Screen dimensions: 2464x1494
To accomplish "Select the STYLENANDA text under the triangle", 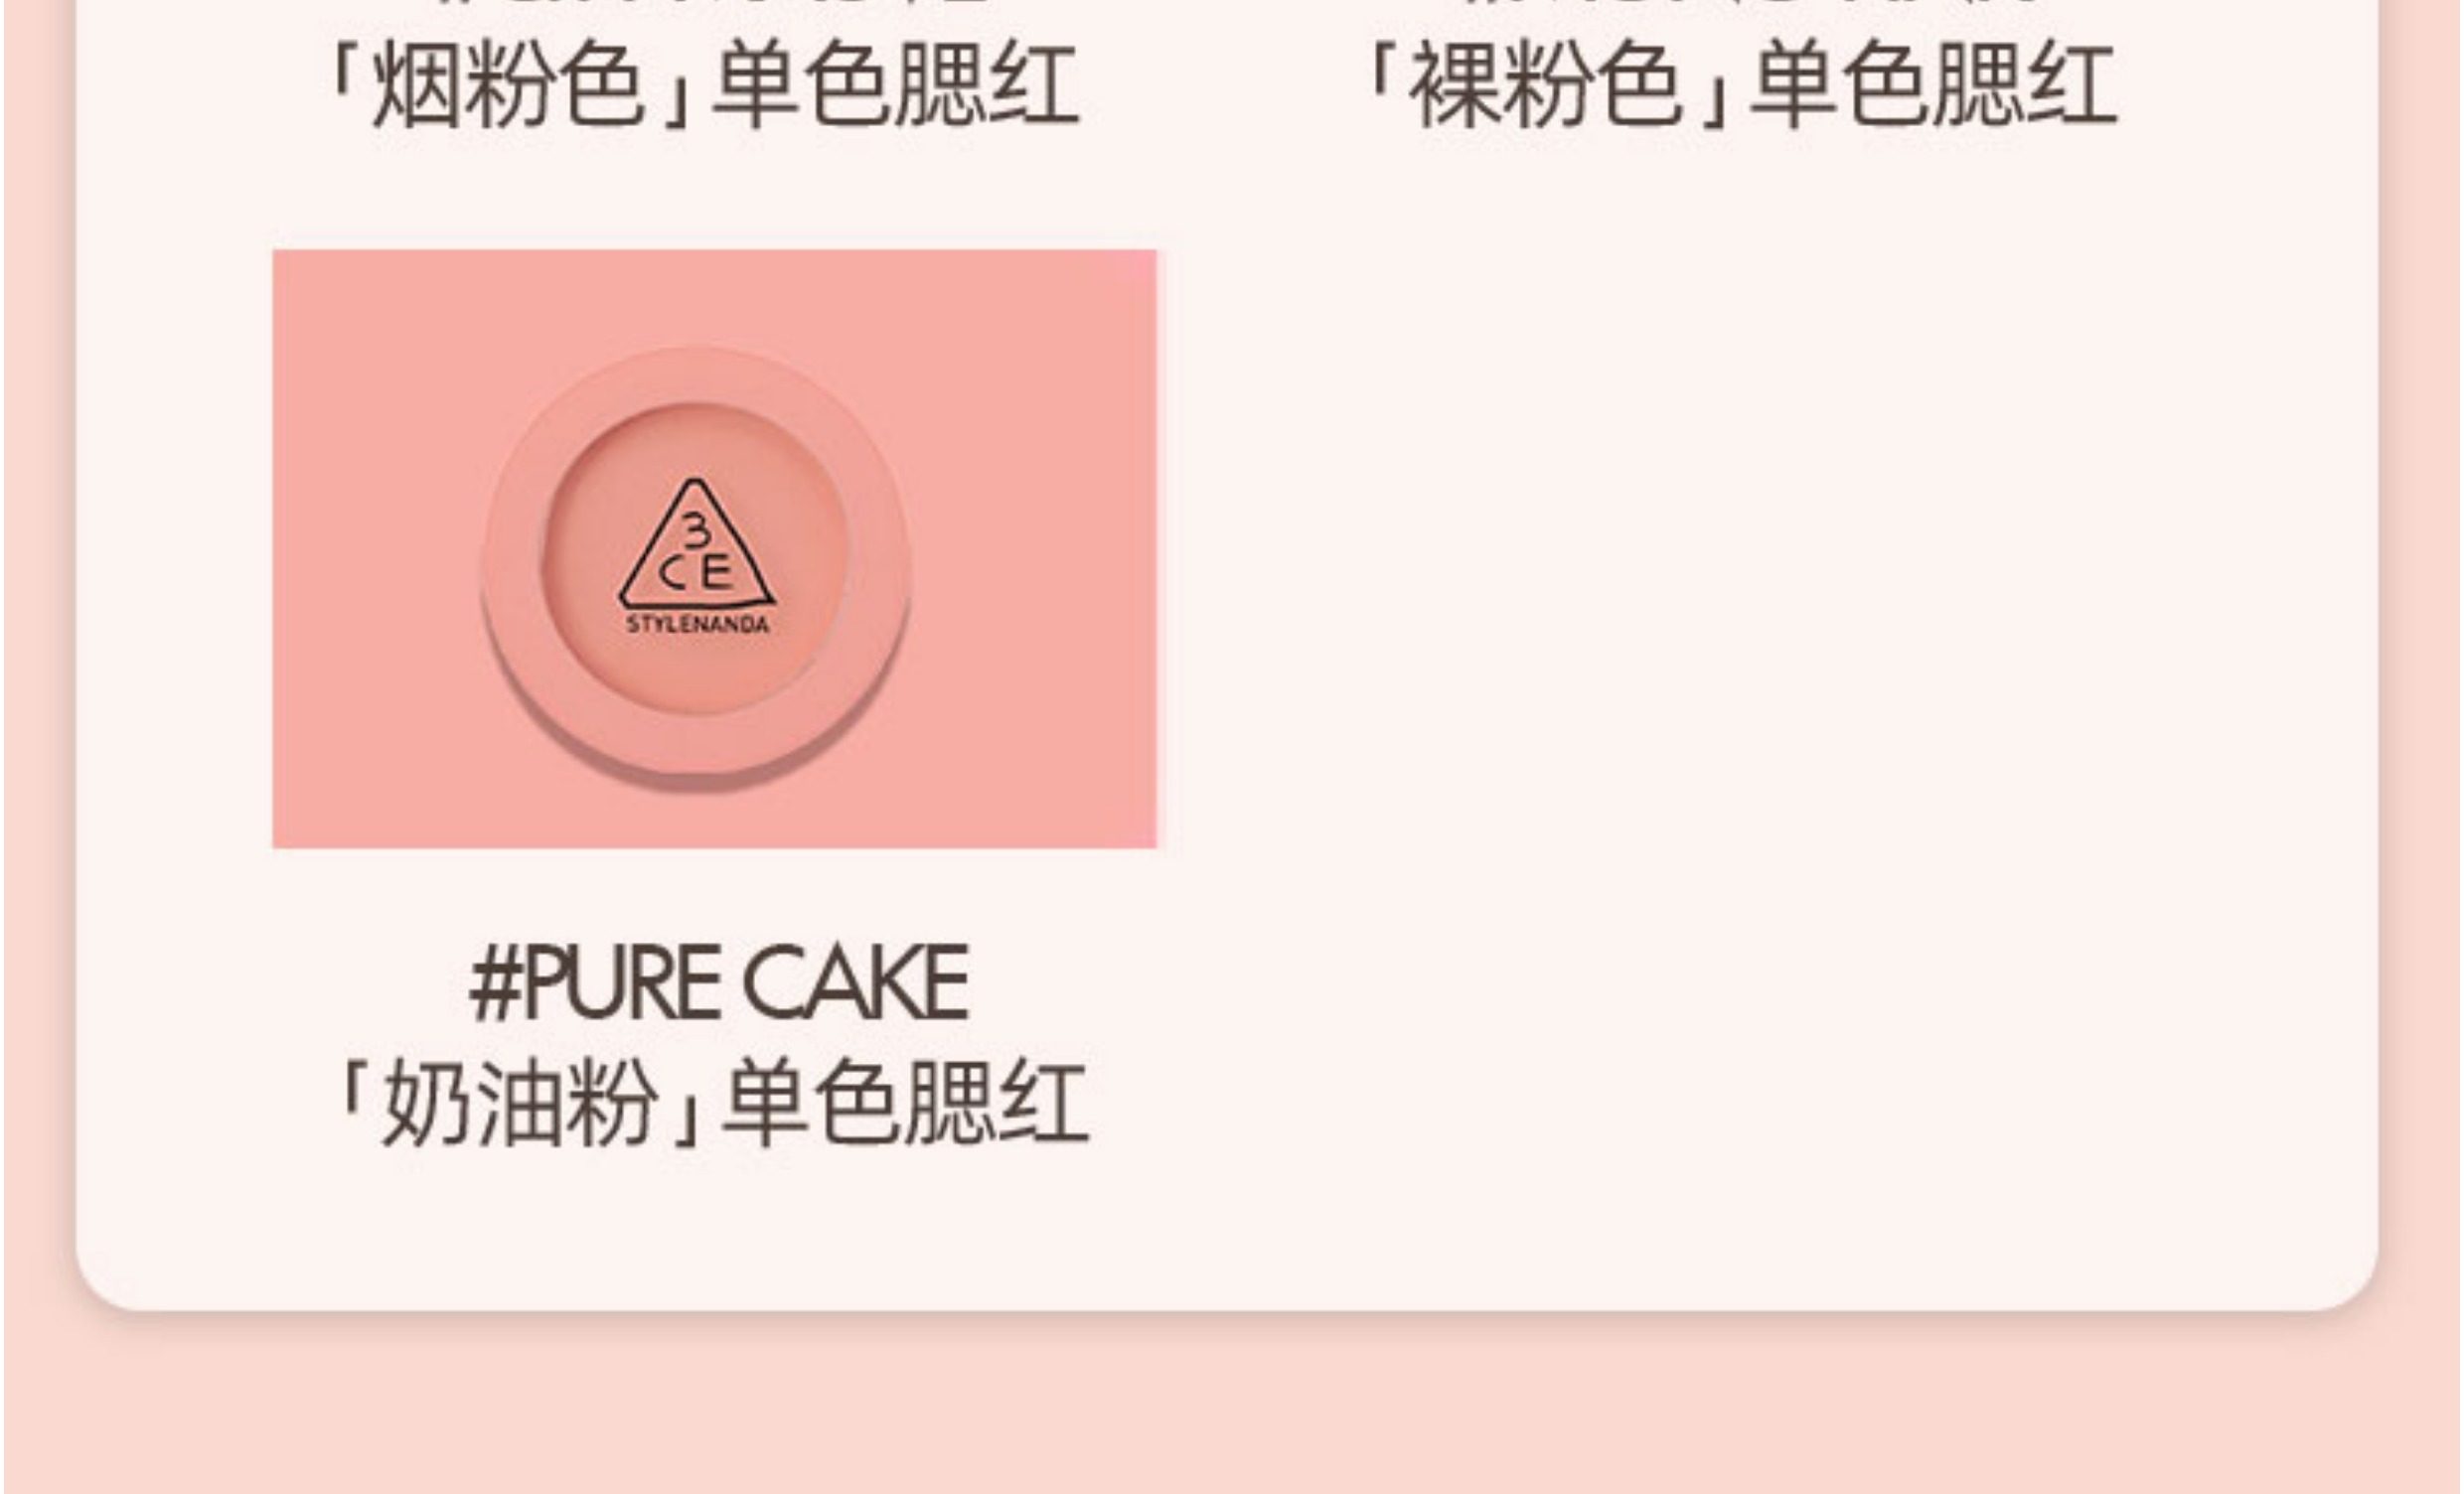I will click(697, 625).
